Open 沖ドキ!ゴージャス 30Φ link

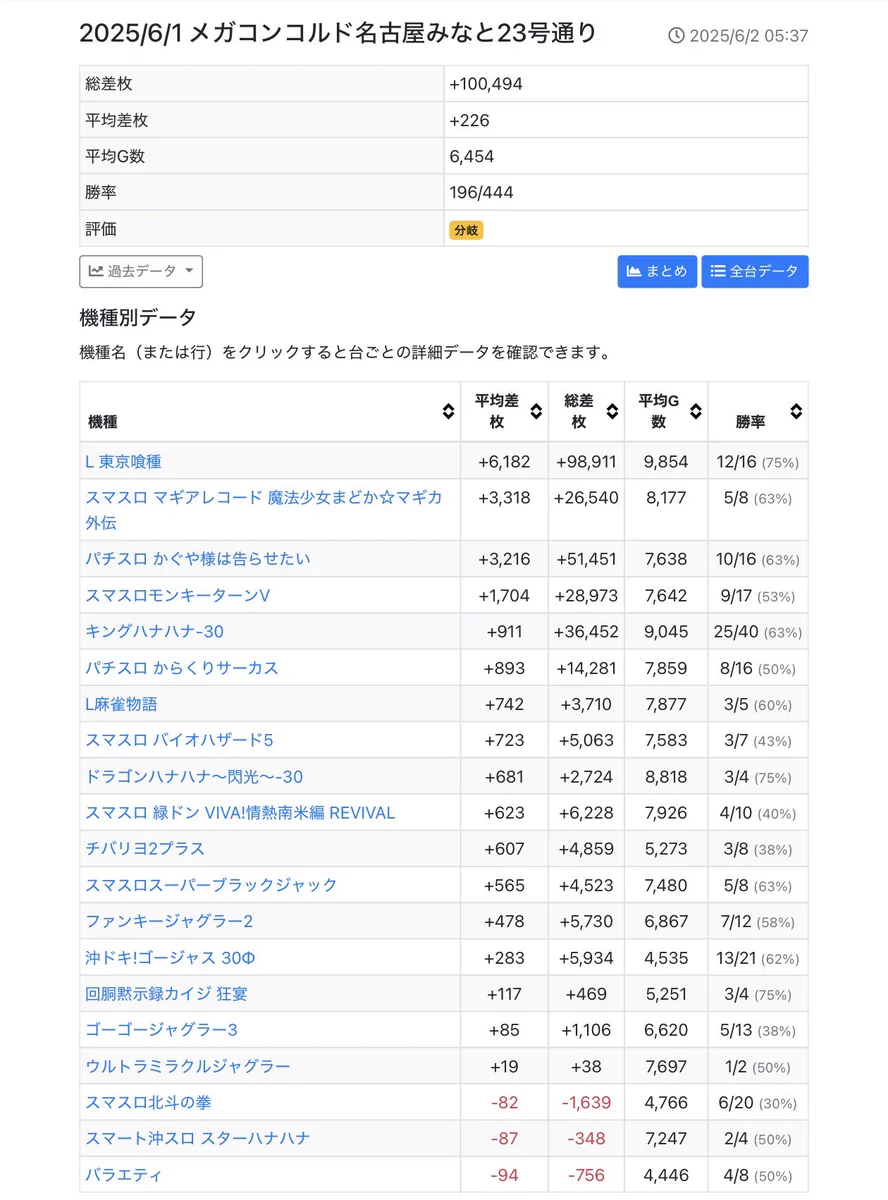(170, 958)
